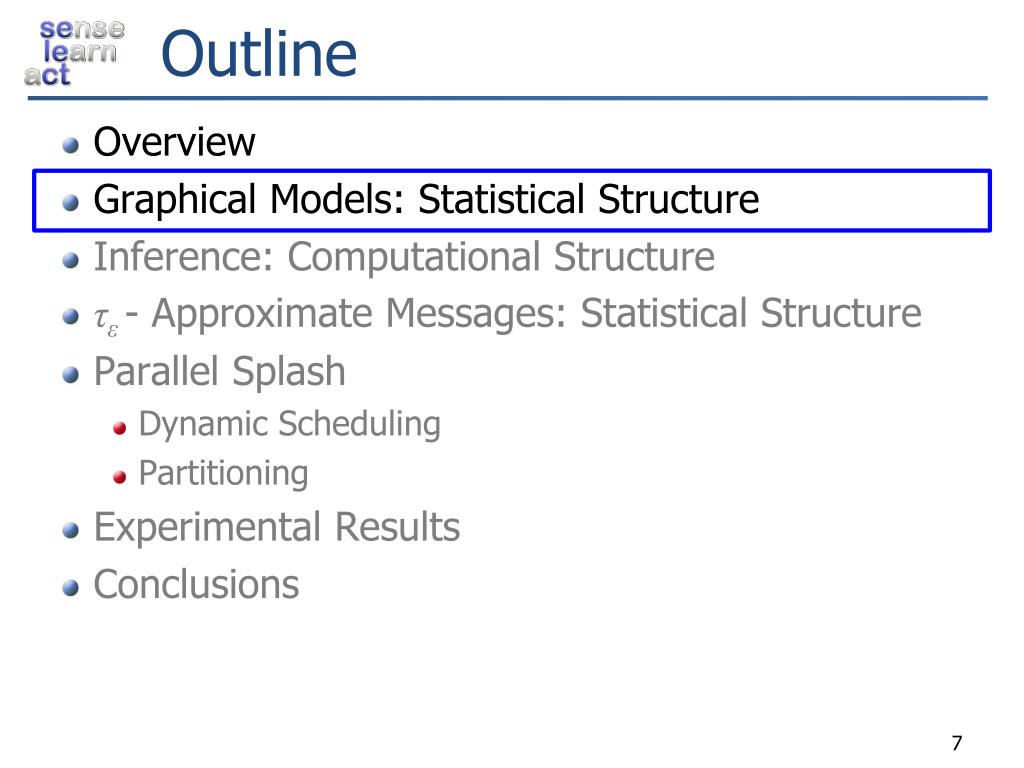
Task: Click Inference: Computational Structure text
Action: tap(404, 257)
